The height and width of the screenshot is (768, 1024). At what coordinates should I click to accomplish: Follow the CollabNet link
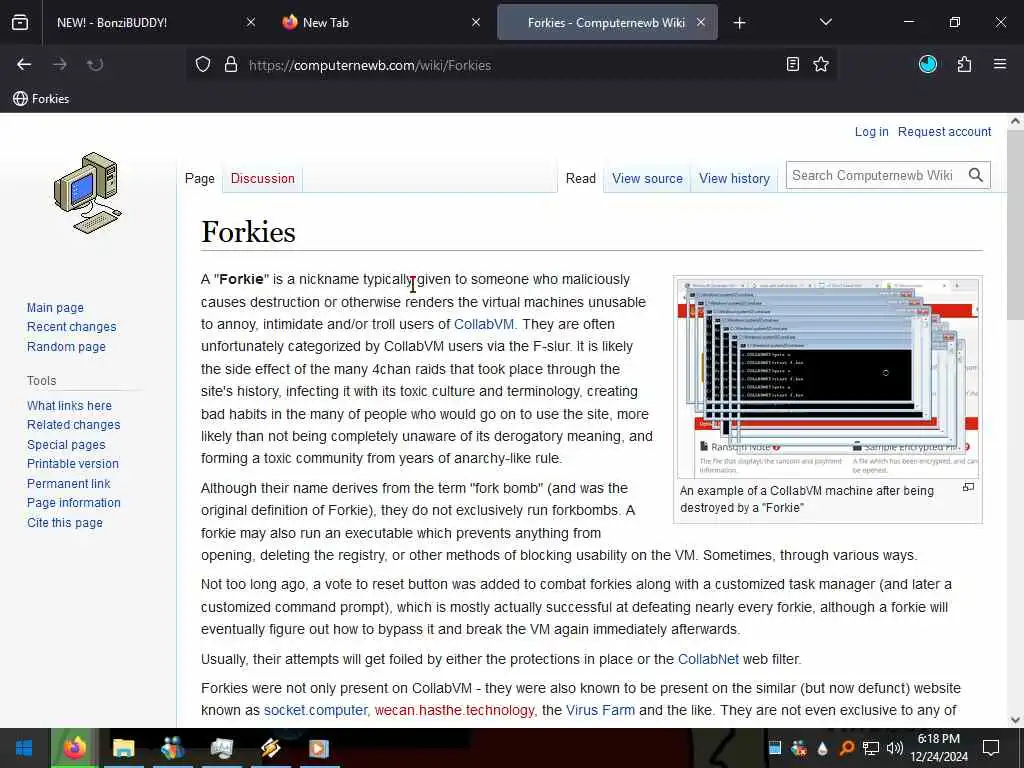click(x=708, y=659)
